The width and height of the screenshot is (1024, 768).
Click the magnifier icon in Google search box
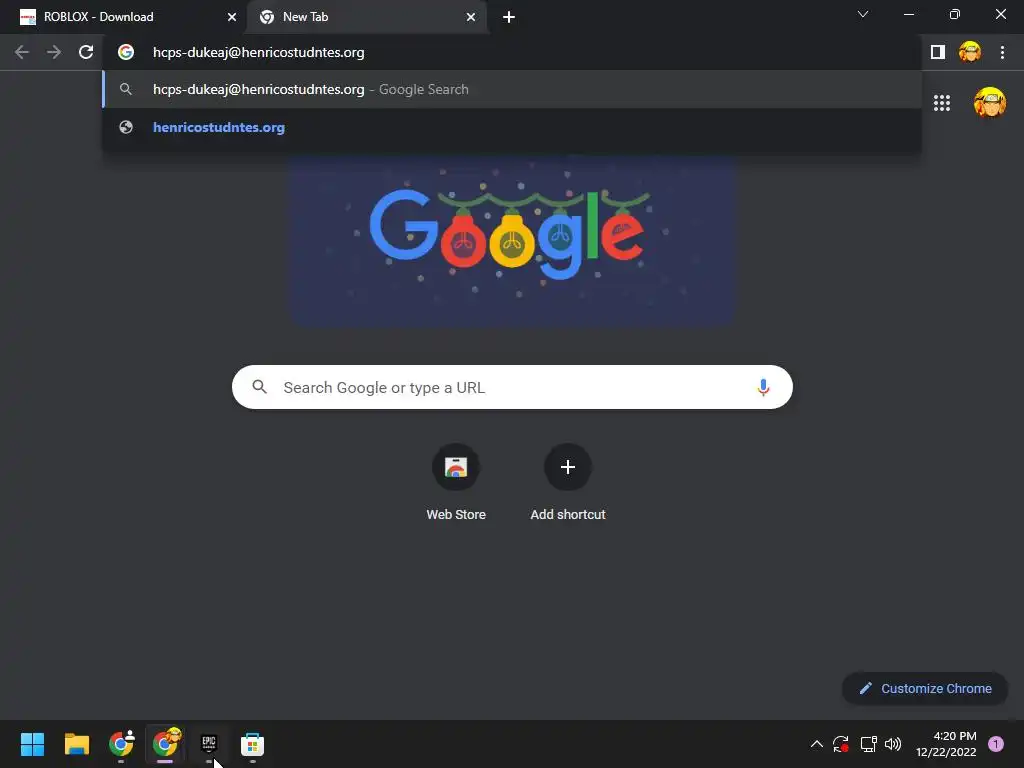tap(259, 387)
